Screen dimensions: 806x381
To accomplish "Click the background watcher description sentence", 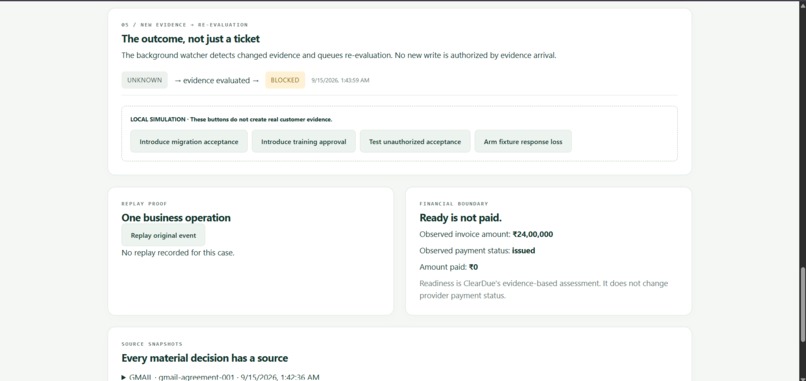I will (x=339, y=55).
